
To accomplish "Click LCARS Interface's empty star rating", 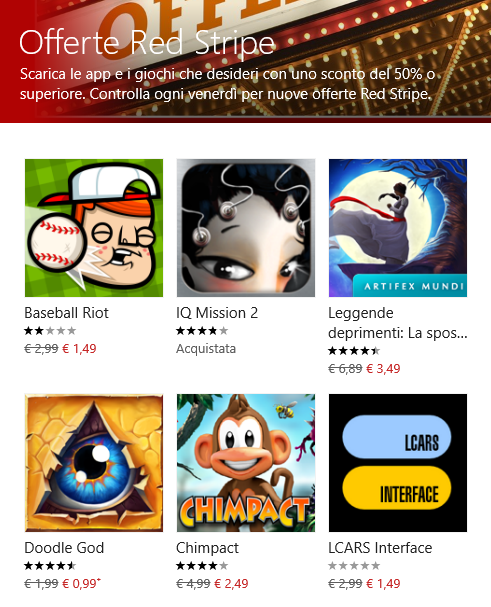I will coord(354,566).
